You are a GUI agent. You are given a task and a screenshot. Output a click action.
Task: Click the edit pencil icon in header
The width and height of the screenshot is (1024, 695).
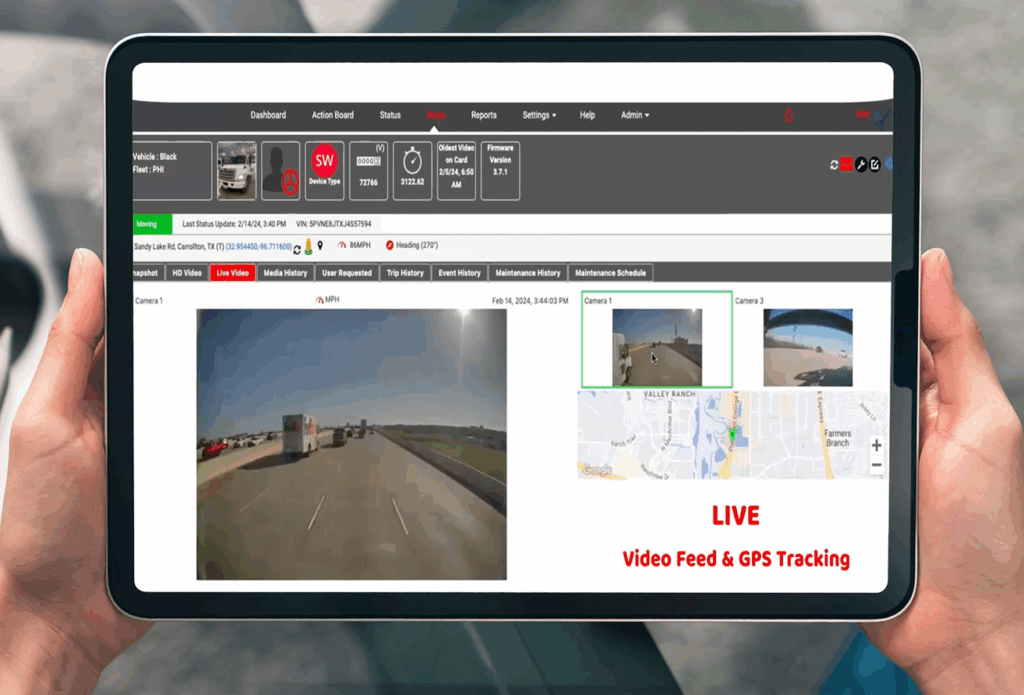[x=875, y=164]
